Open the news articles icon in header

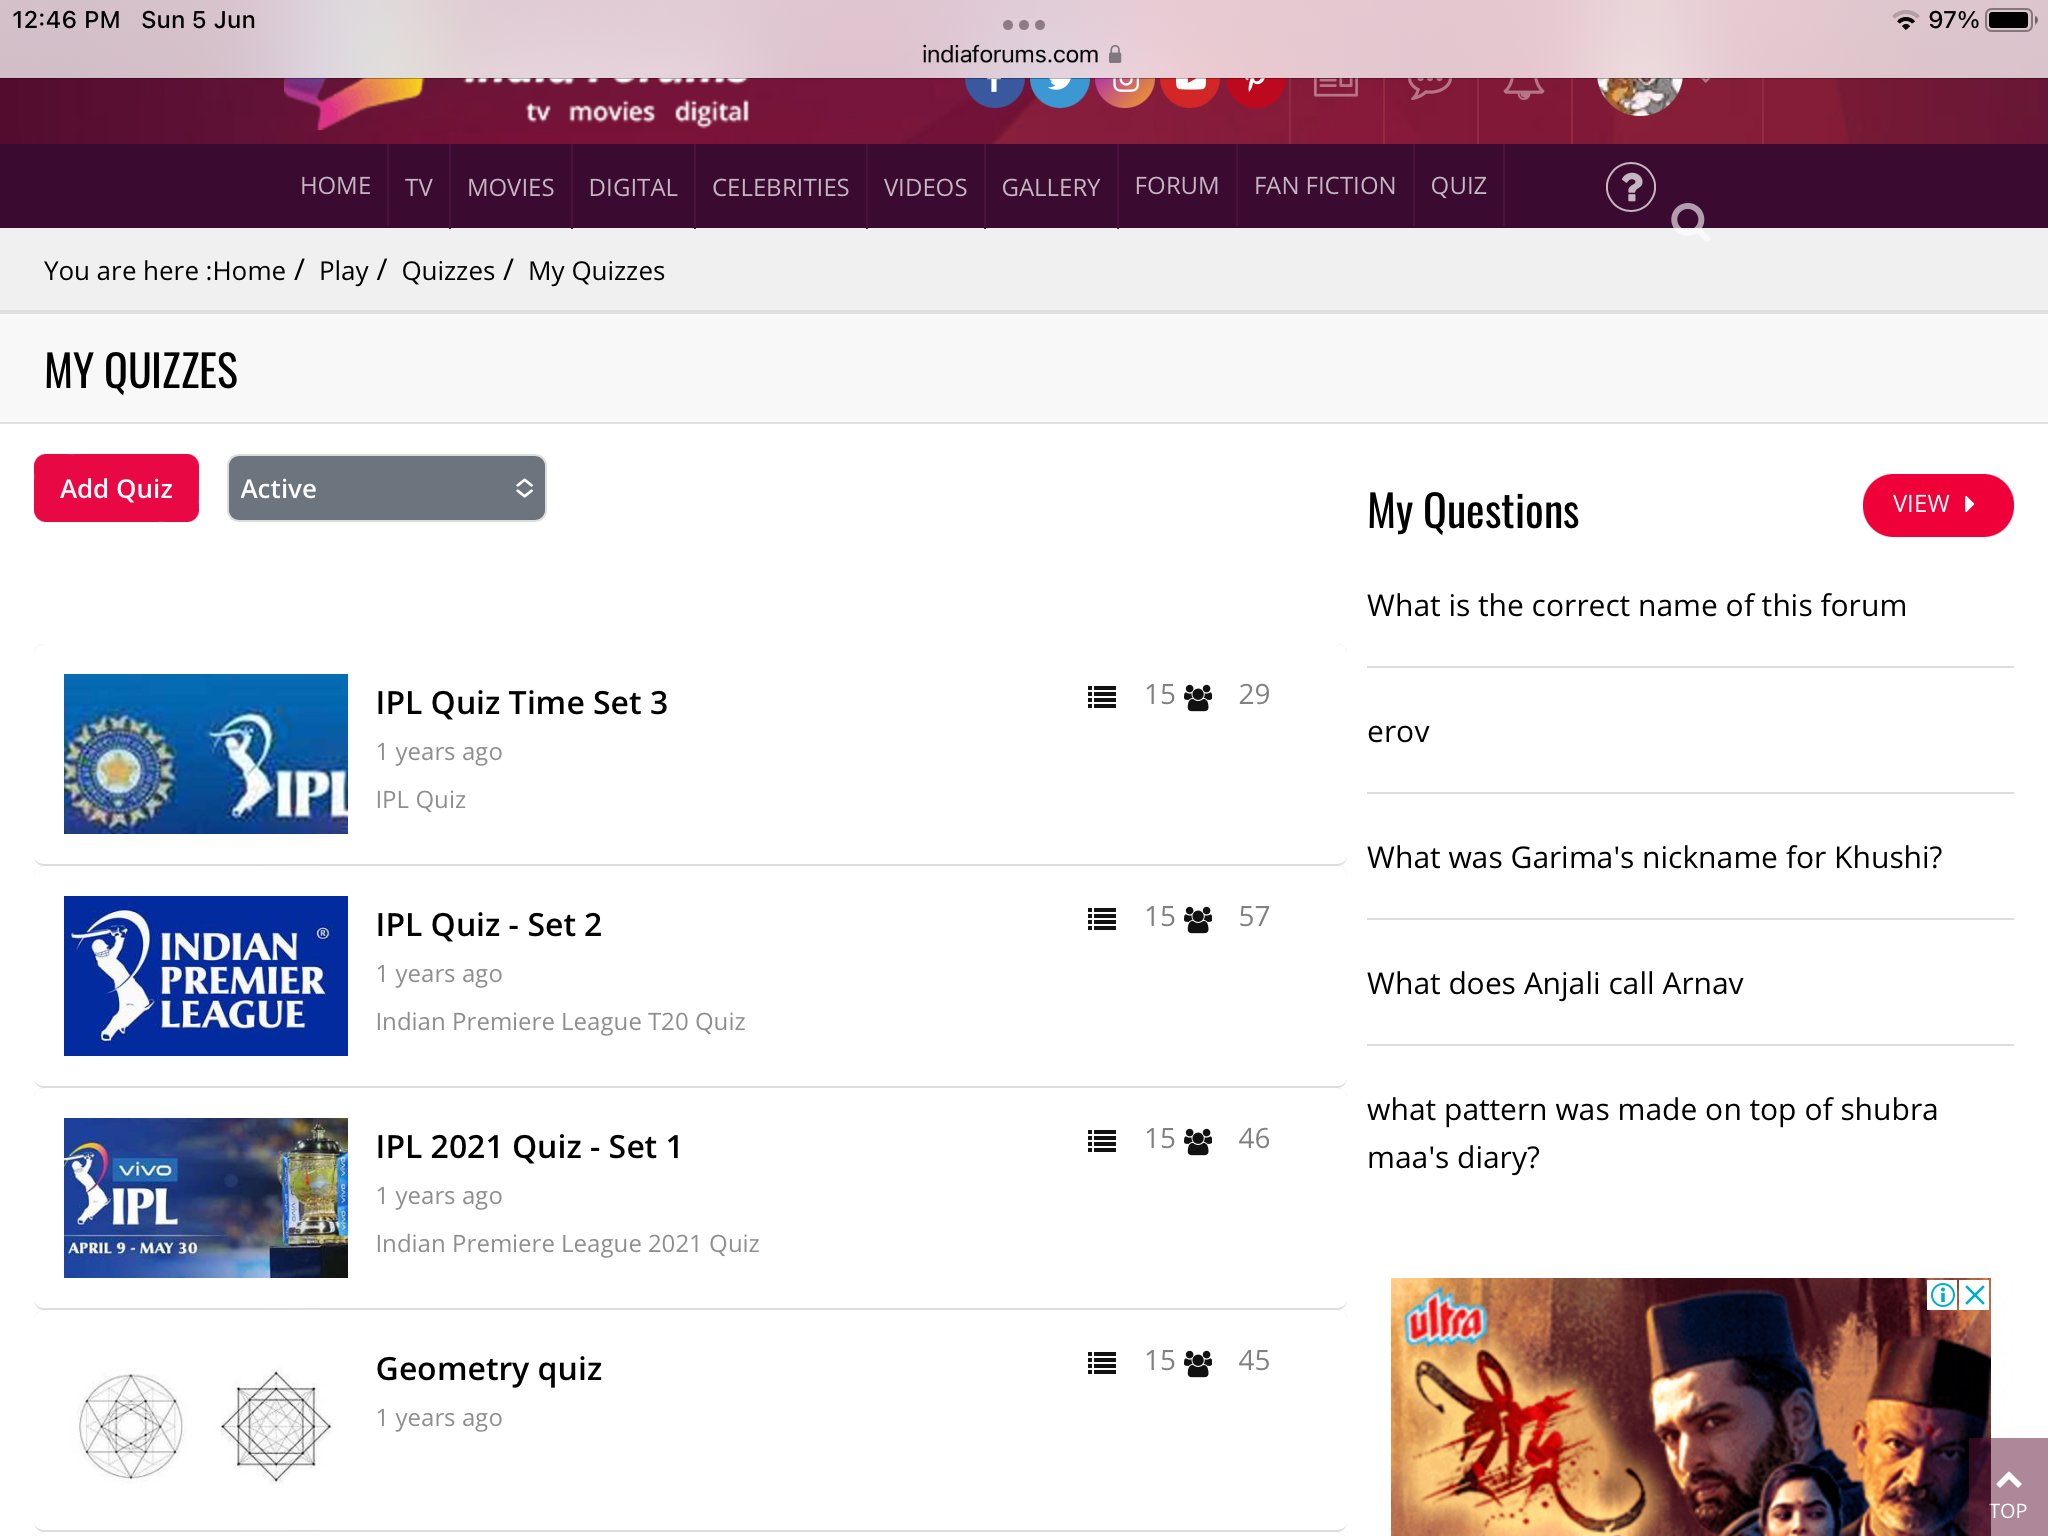pos(1336,88)
